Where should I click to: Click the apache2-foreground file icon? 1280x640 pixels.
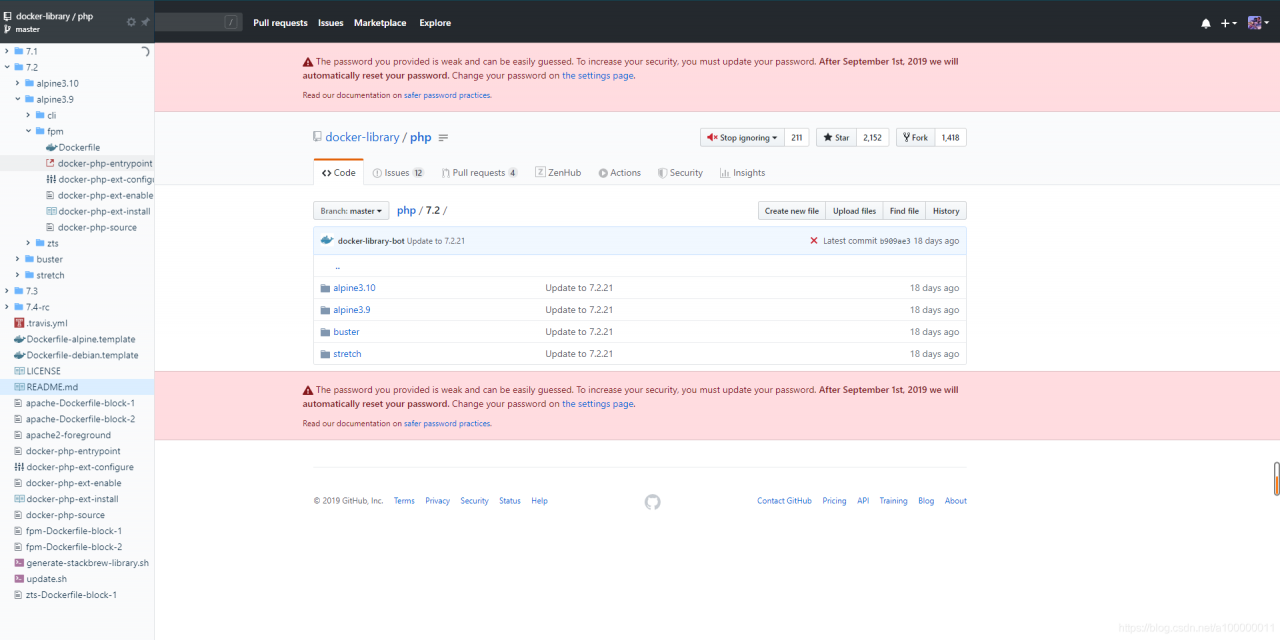(19, 435)
